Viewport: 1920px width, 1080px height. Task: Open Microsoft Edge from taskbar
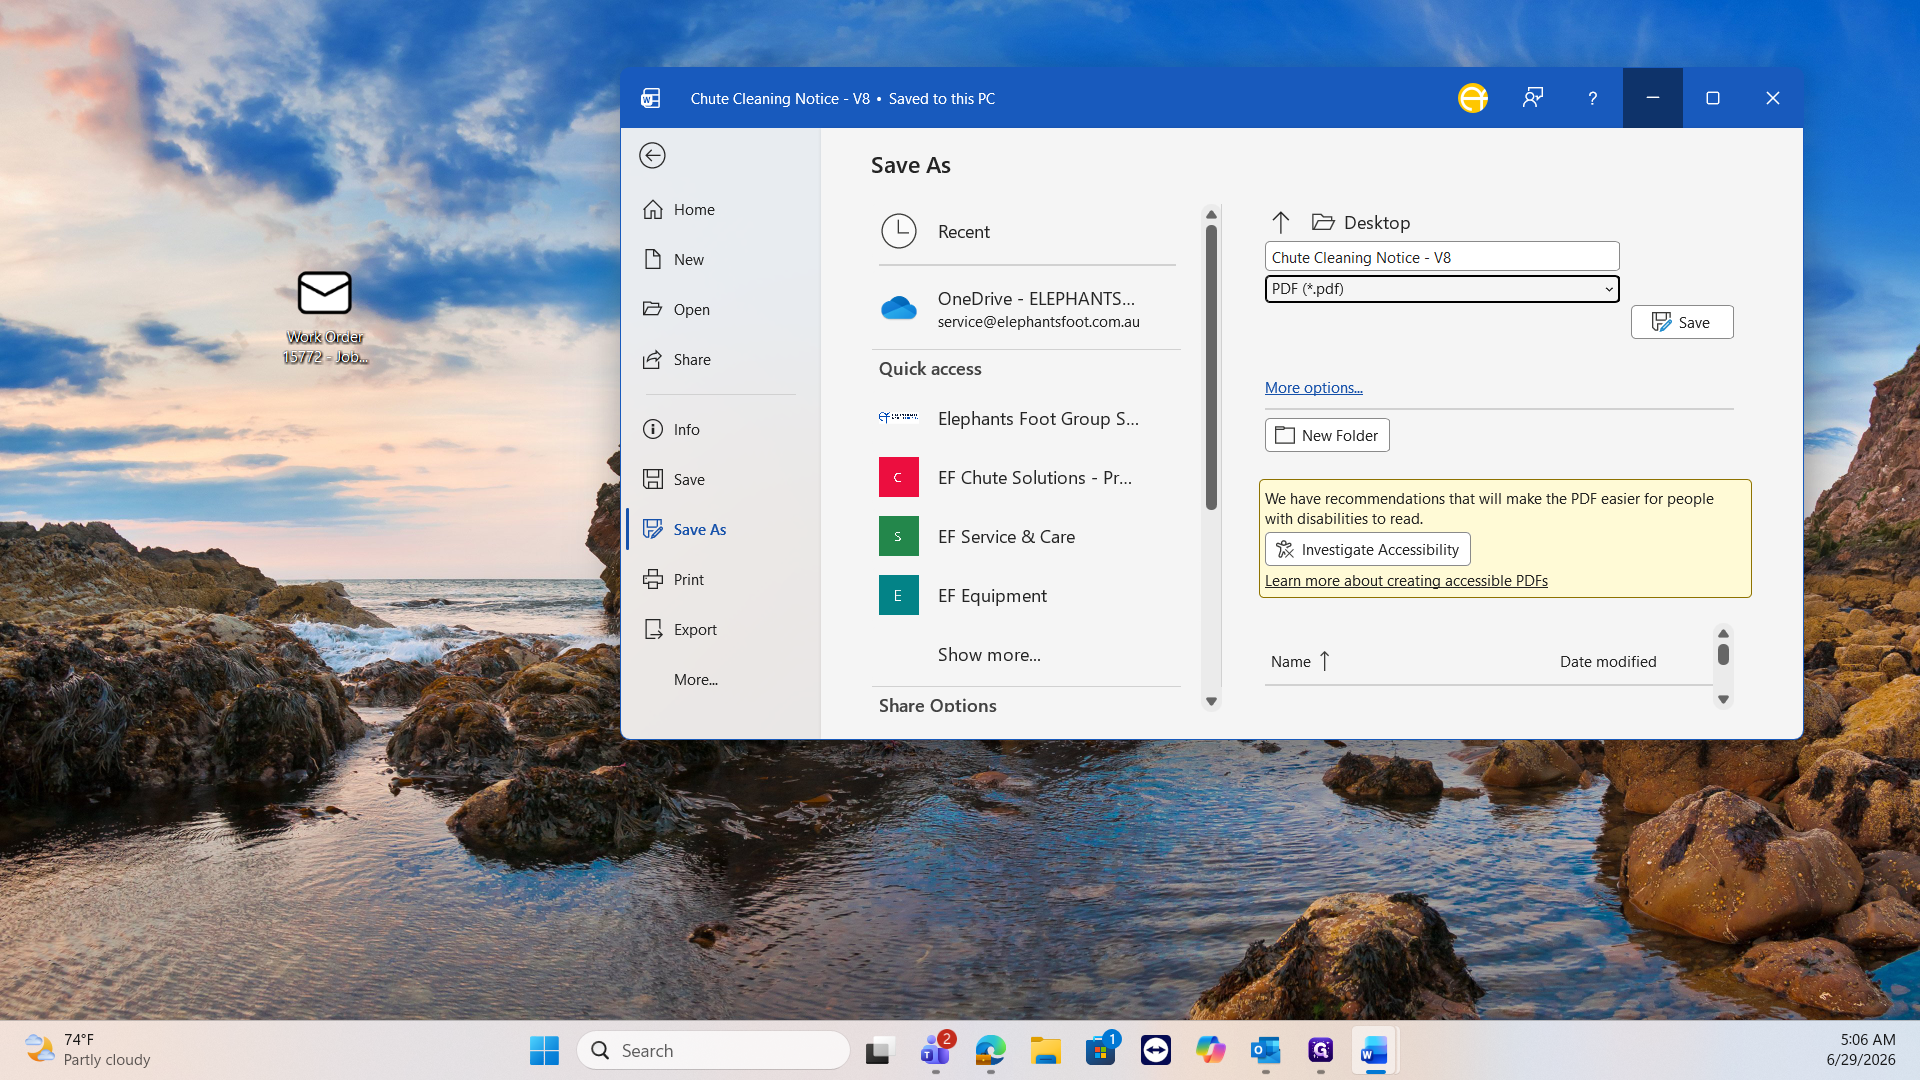(x=990, y=1050)
